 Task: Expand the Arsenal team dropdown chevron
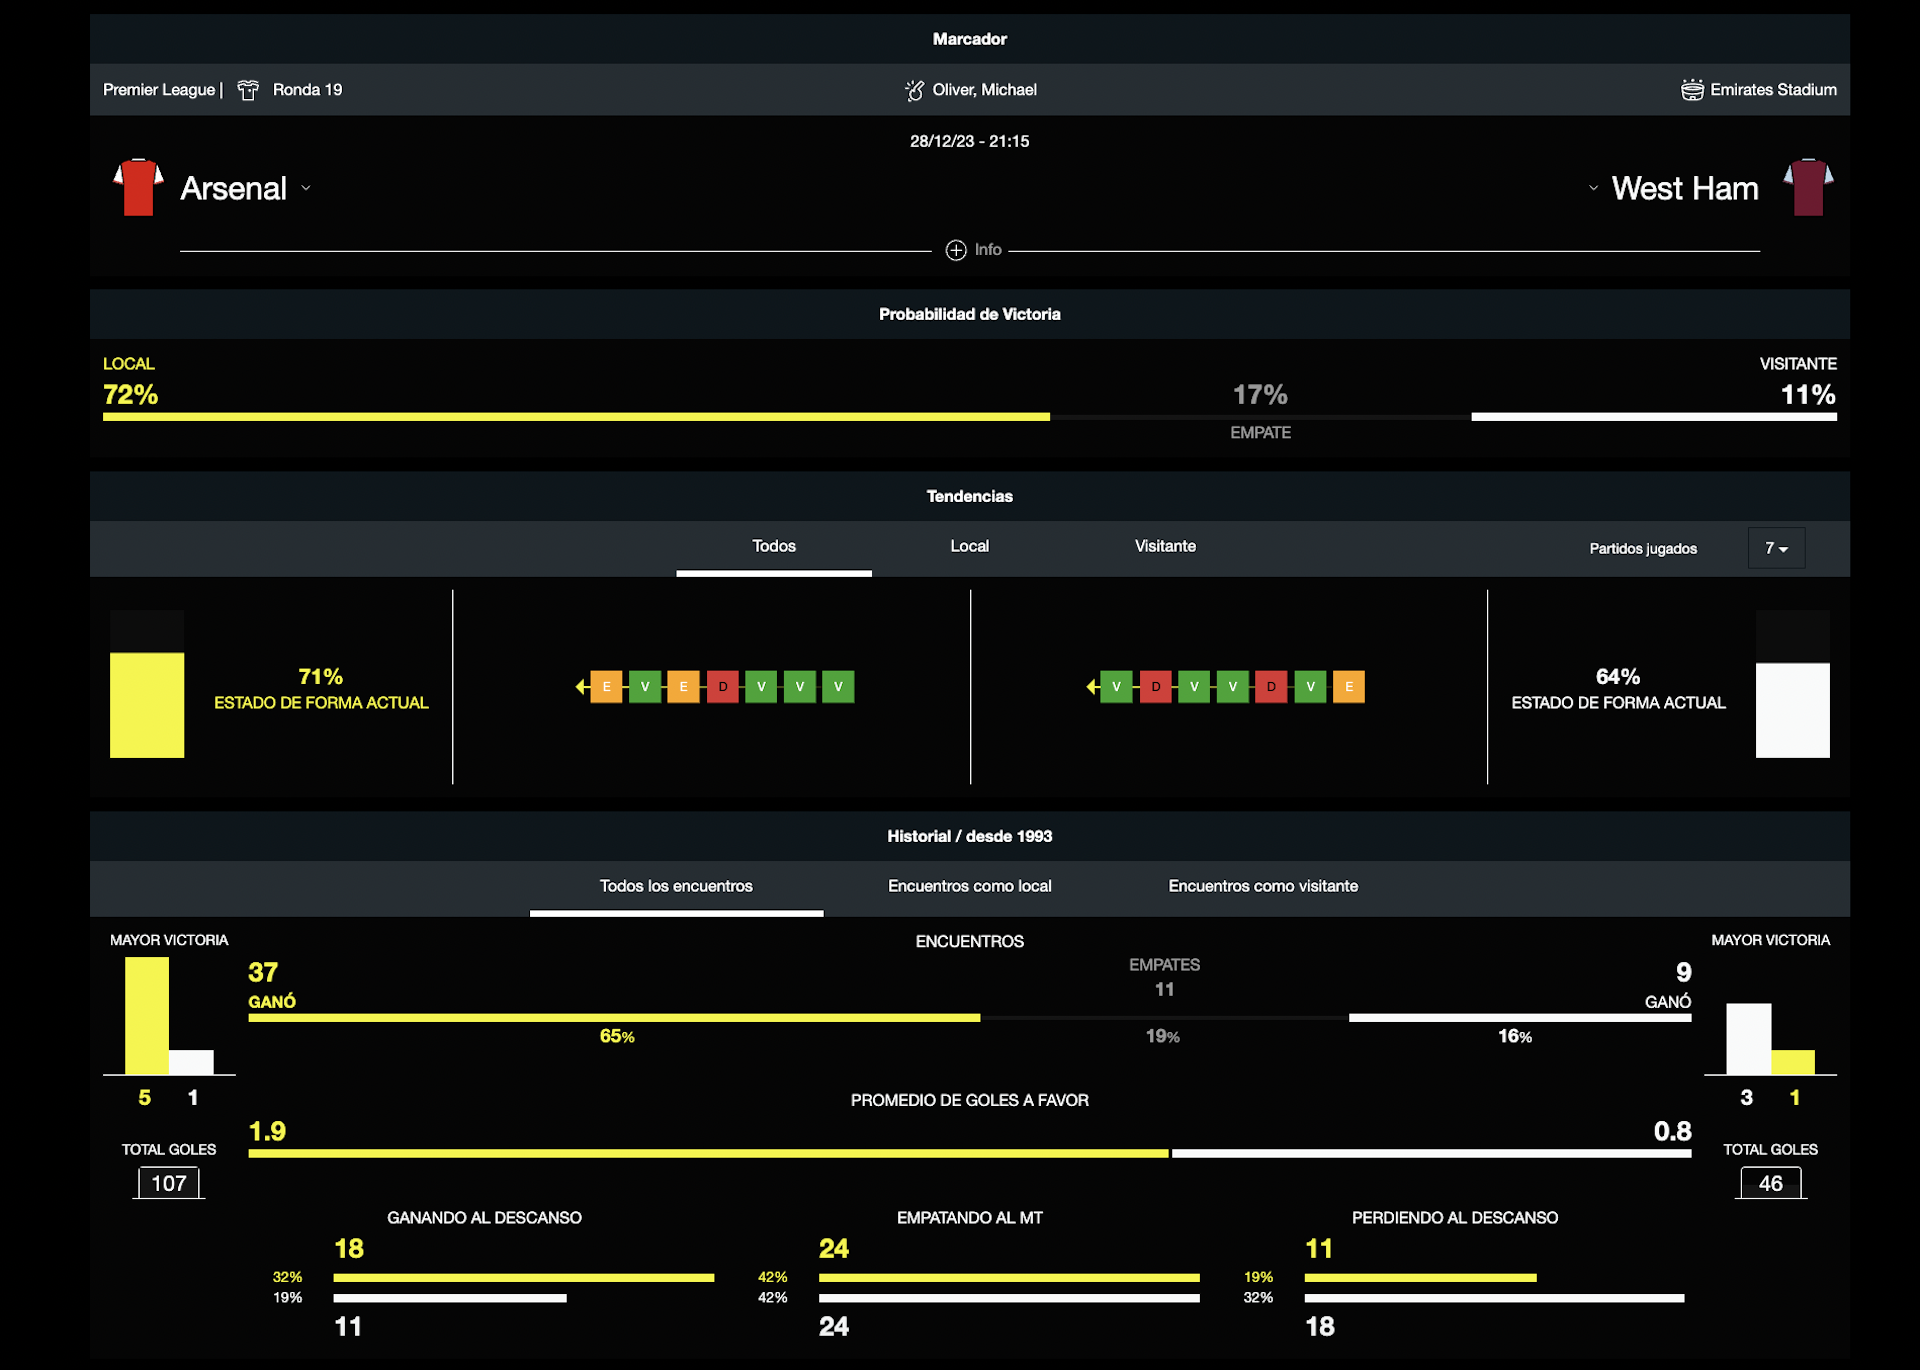tap(306, 188)
